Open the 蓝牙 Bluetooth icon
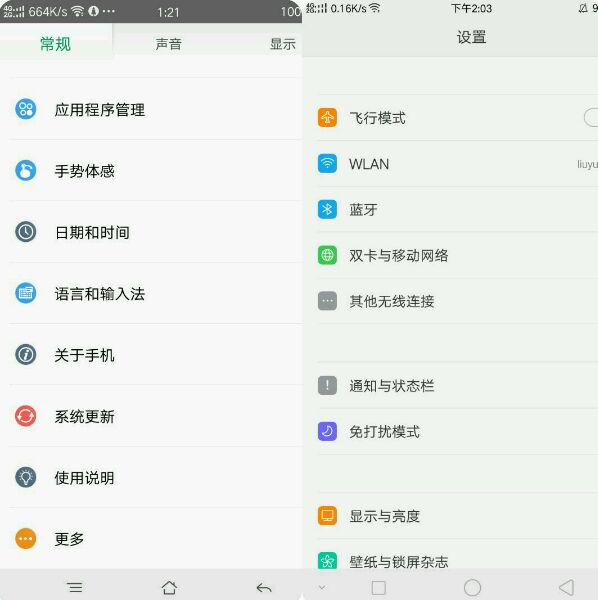Screen dimensions: 598x600 pyautogui.click(x=327, y=209)
